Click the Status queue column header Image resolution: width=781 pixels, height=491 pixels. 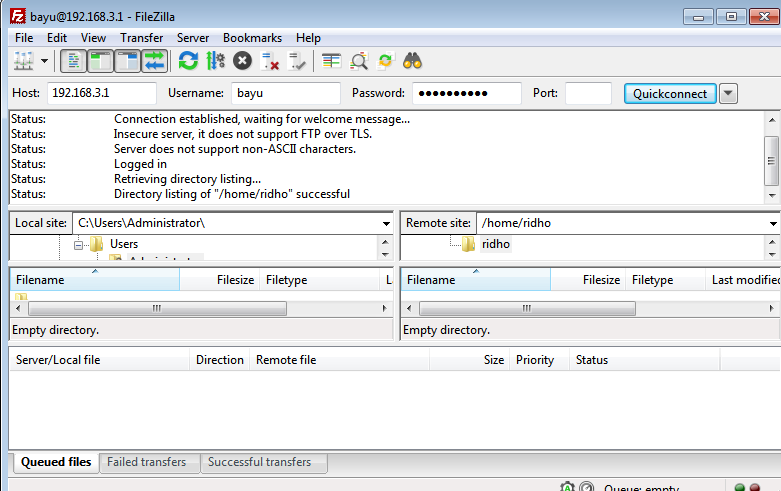[644, 360]
